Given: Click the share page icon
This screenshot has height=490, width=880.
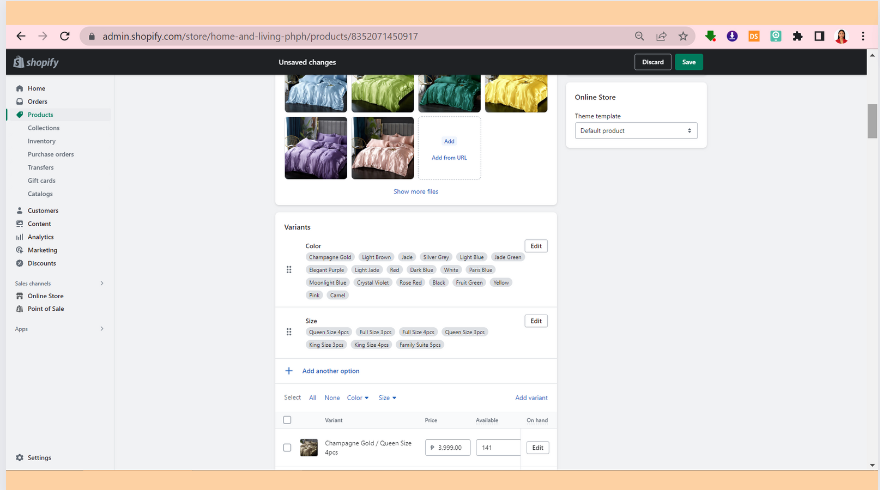Looking at the screenshot, I should [x=661, y=36].
